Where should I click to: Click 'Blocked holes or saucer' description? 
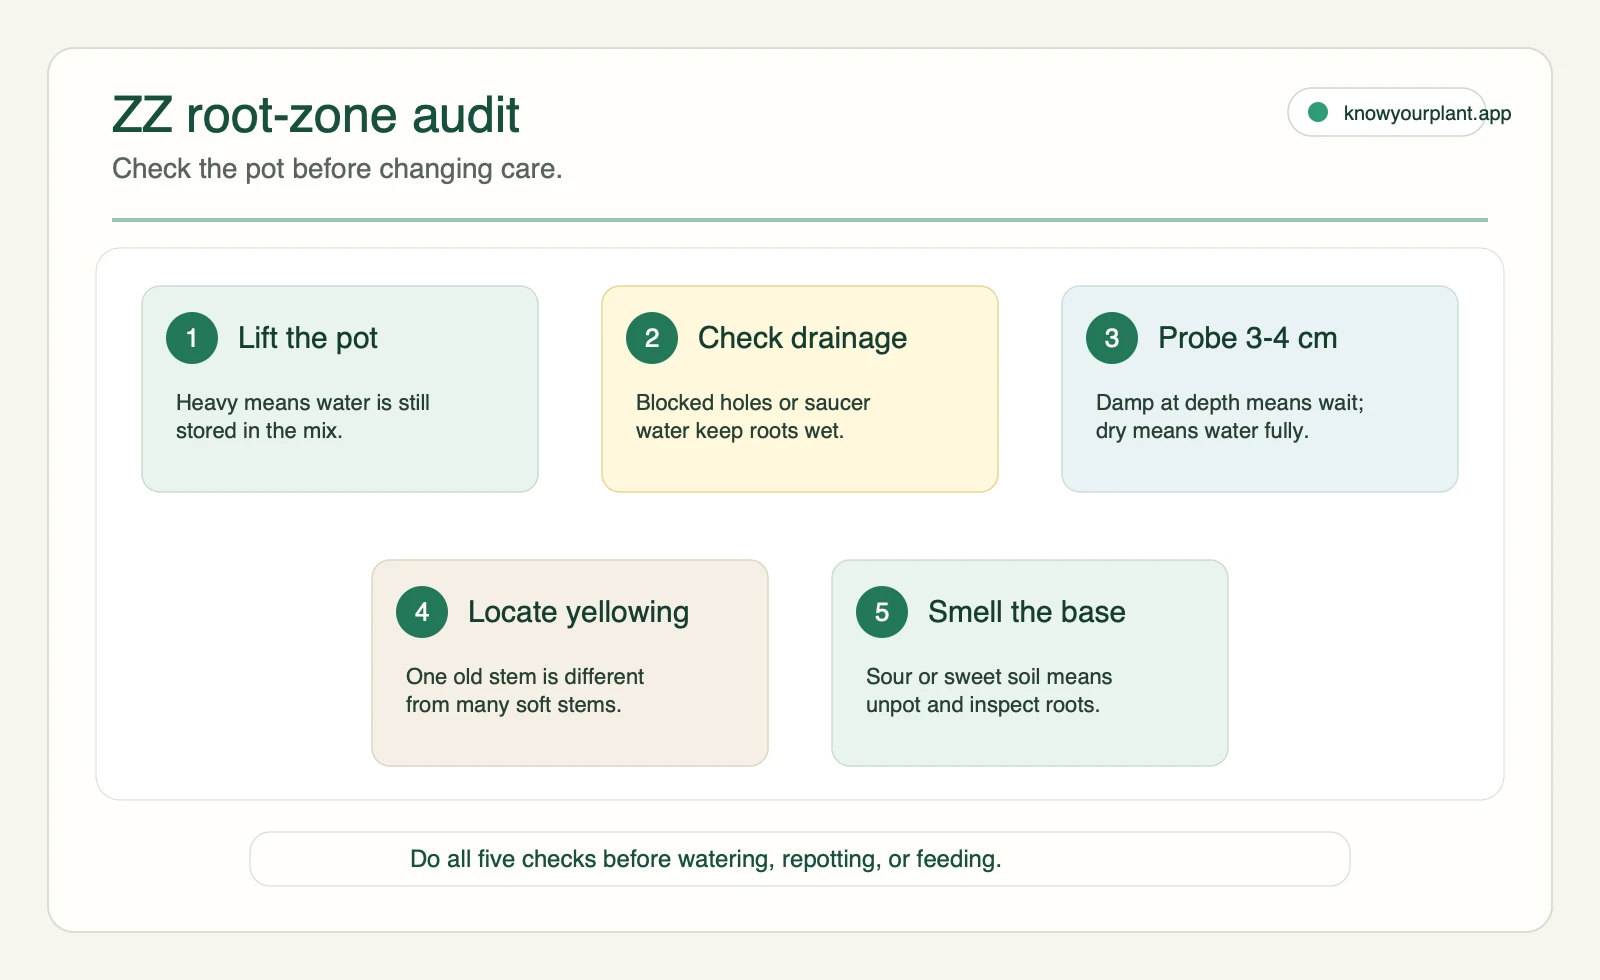tap(753, 403)
